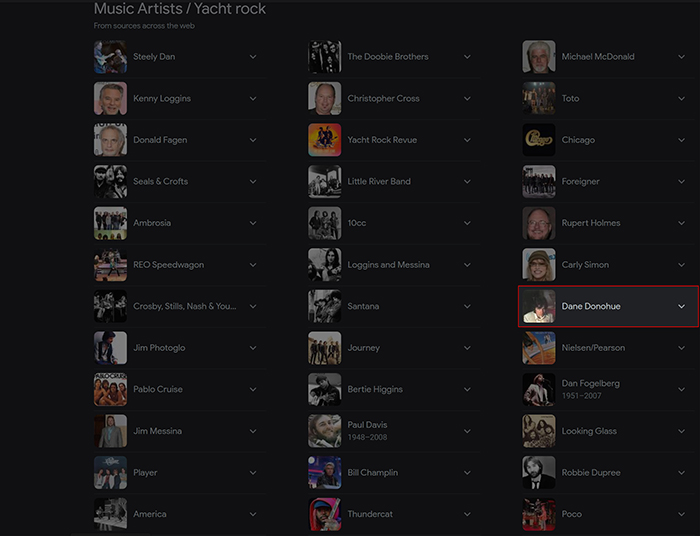Click the Steely Dan artist thumbnail

click(110, 57)
